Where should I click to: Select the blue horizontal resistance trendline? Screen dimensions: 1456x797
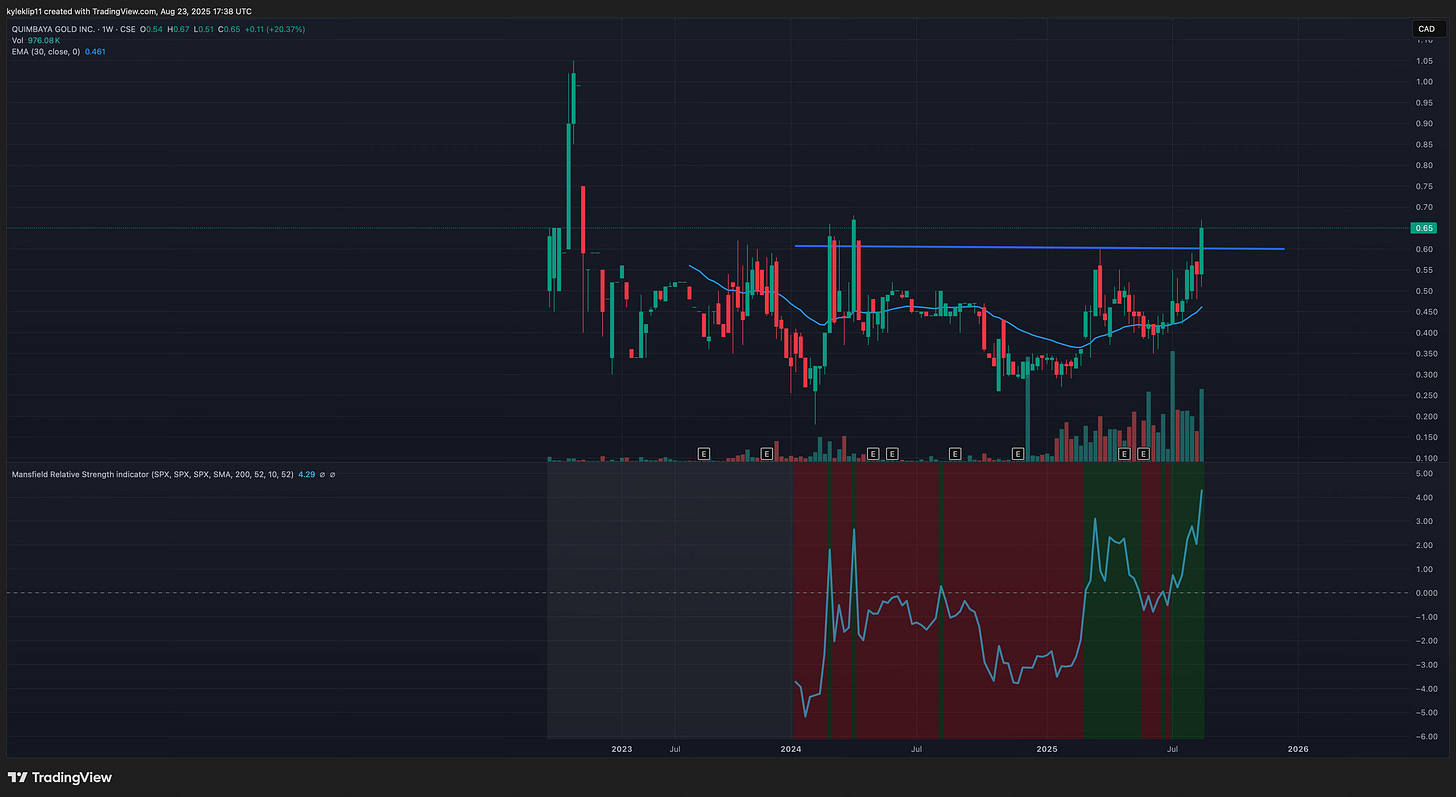coord(1040,247)
